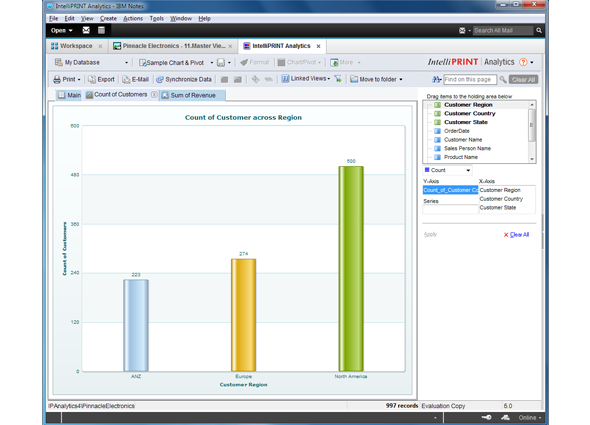The width and height of the screenshot is (590, 425).
Task: Click the Customer Country green field icon
Action: pos(437,113)
